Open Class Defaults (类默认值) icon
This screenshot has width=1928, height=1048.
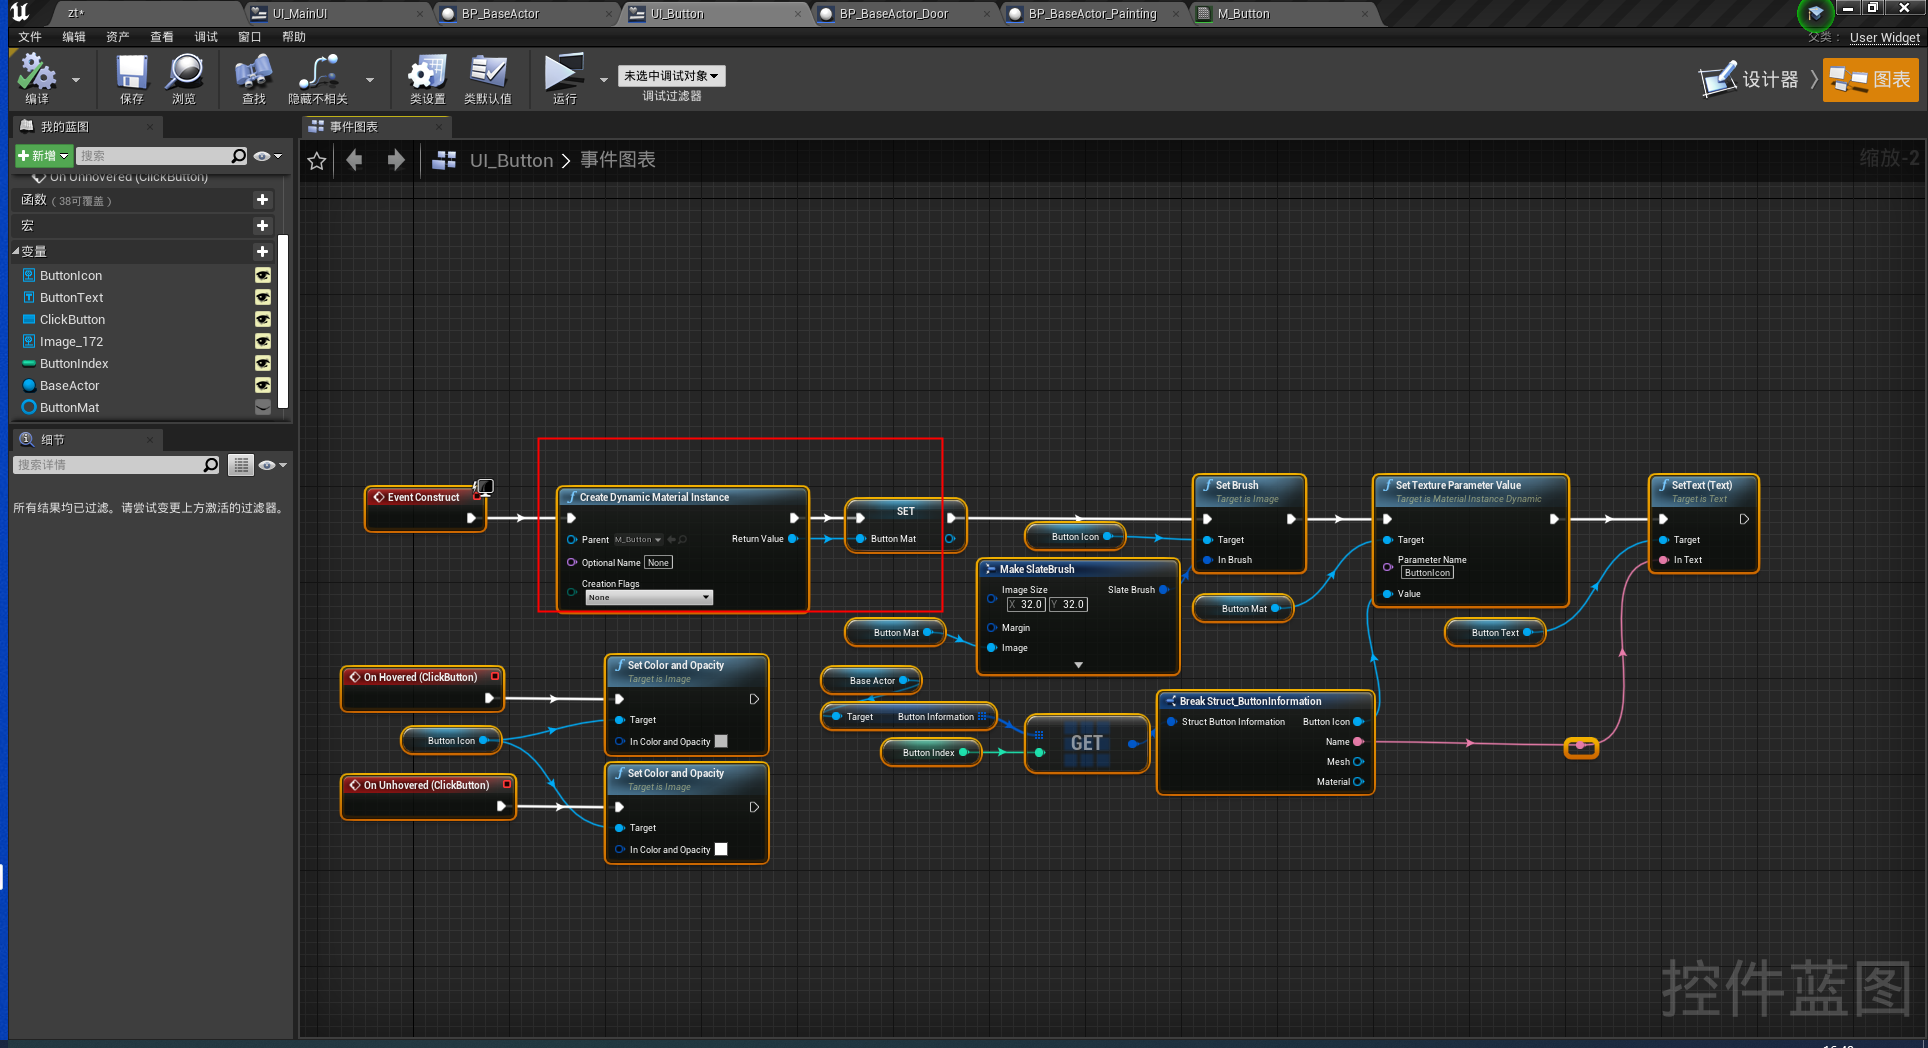(488, 72)
